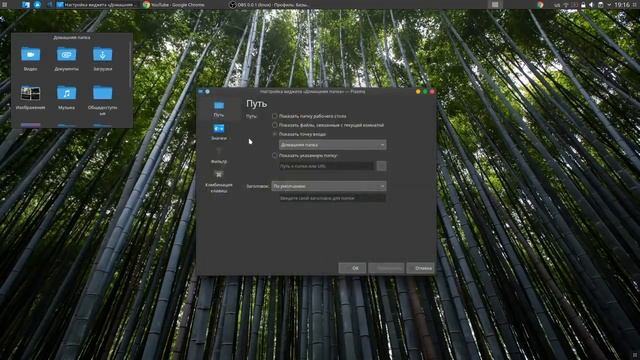Click the settings dialog titlebar menu icon
The image size is (640, 360).
[200, 92]
